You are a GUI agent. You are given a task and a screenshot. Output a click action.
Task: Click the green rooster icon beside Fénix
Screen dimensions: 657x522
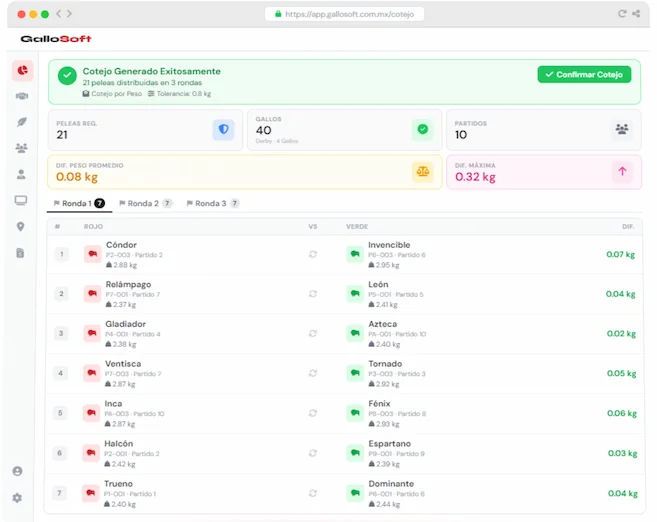click(355, 413)
